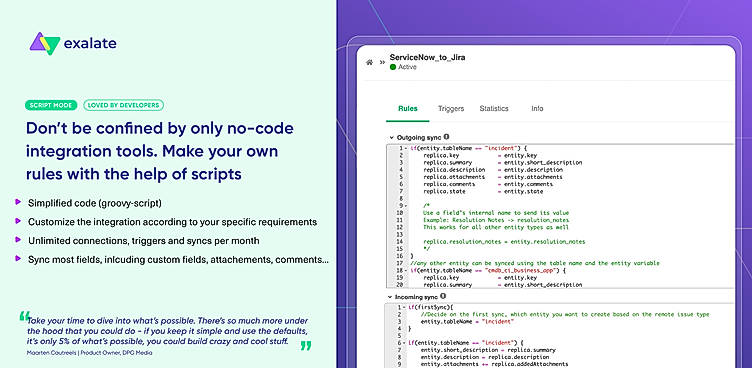
Task: Click the 'Customize the integration' bullet text
Action: click(172, 222)
